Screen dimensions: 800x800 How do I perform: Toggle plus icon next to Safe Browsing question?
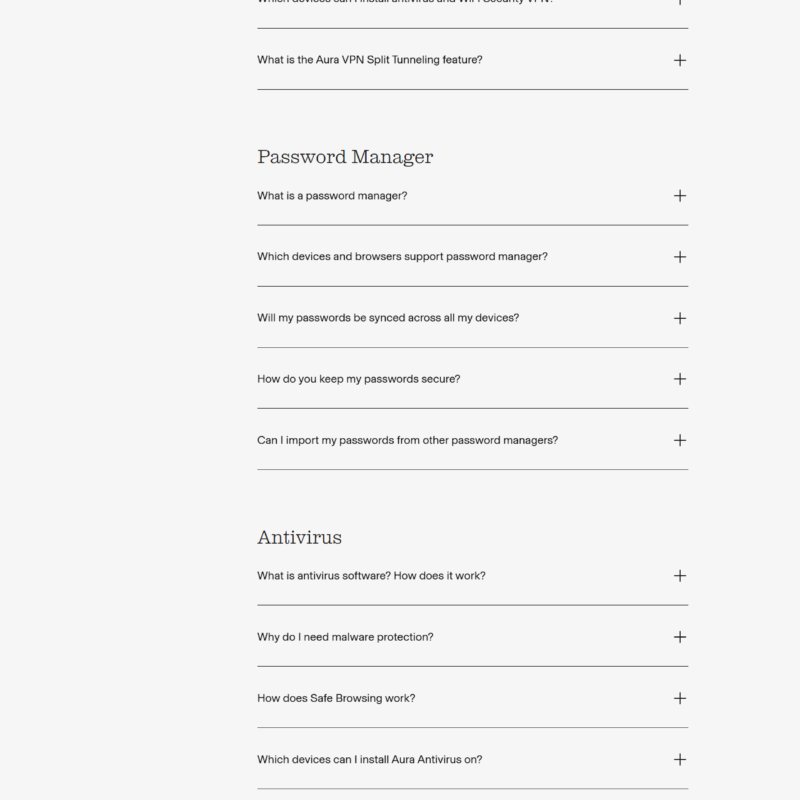point(680,698)
